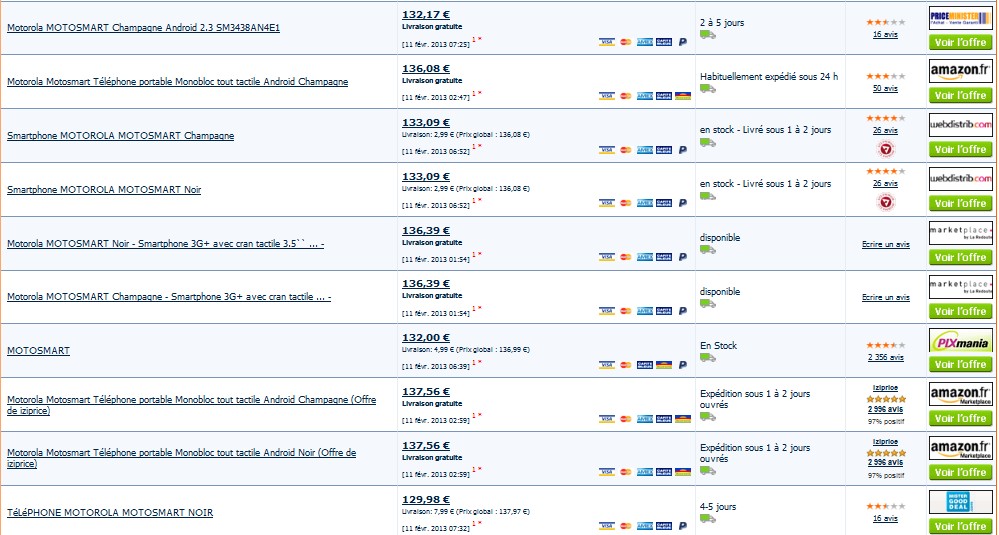Click the 129,98 € price link
Viewport: 999px width, 535px height.
[x=426, y=500]
